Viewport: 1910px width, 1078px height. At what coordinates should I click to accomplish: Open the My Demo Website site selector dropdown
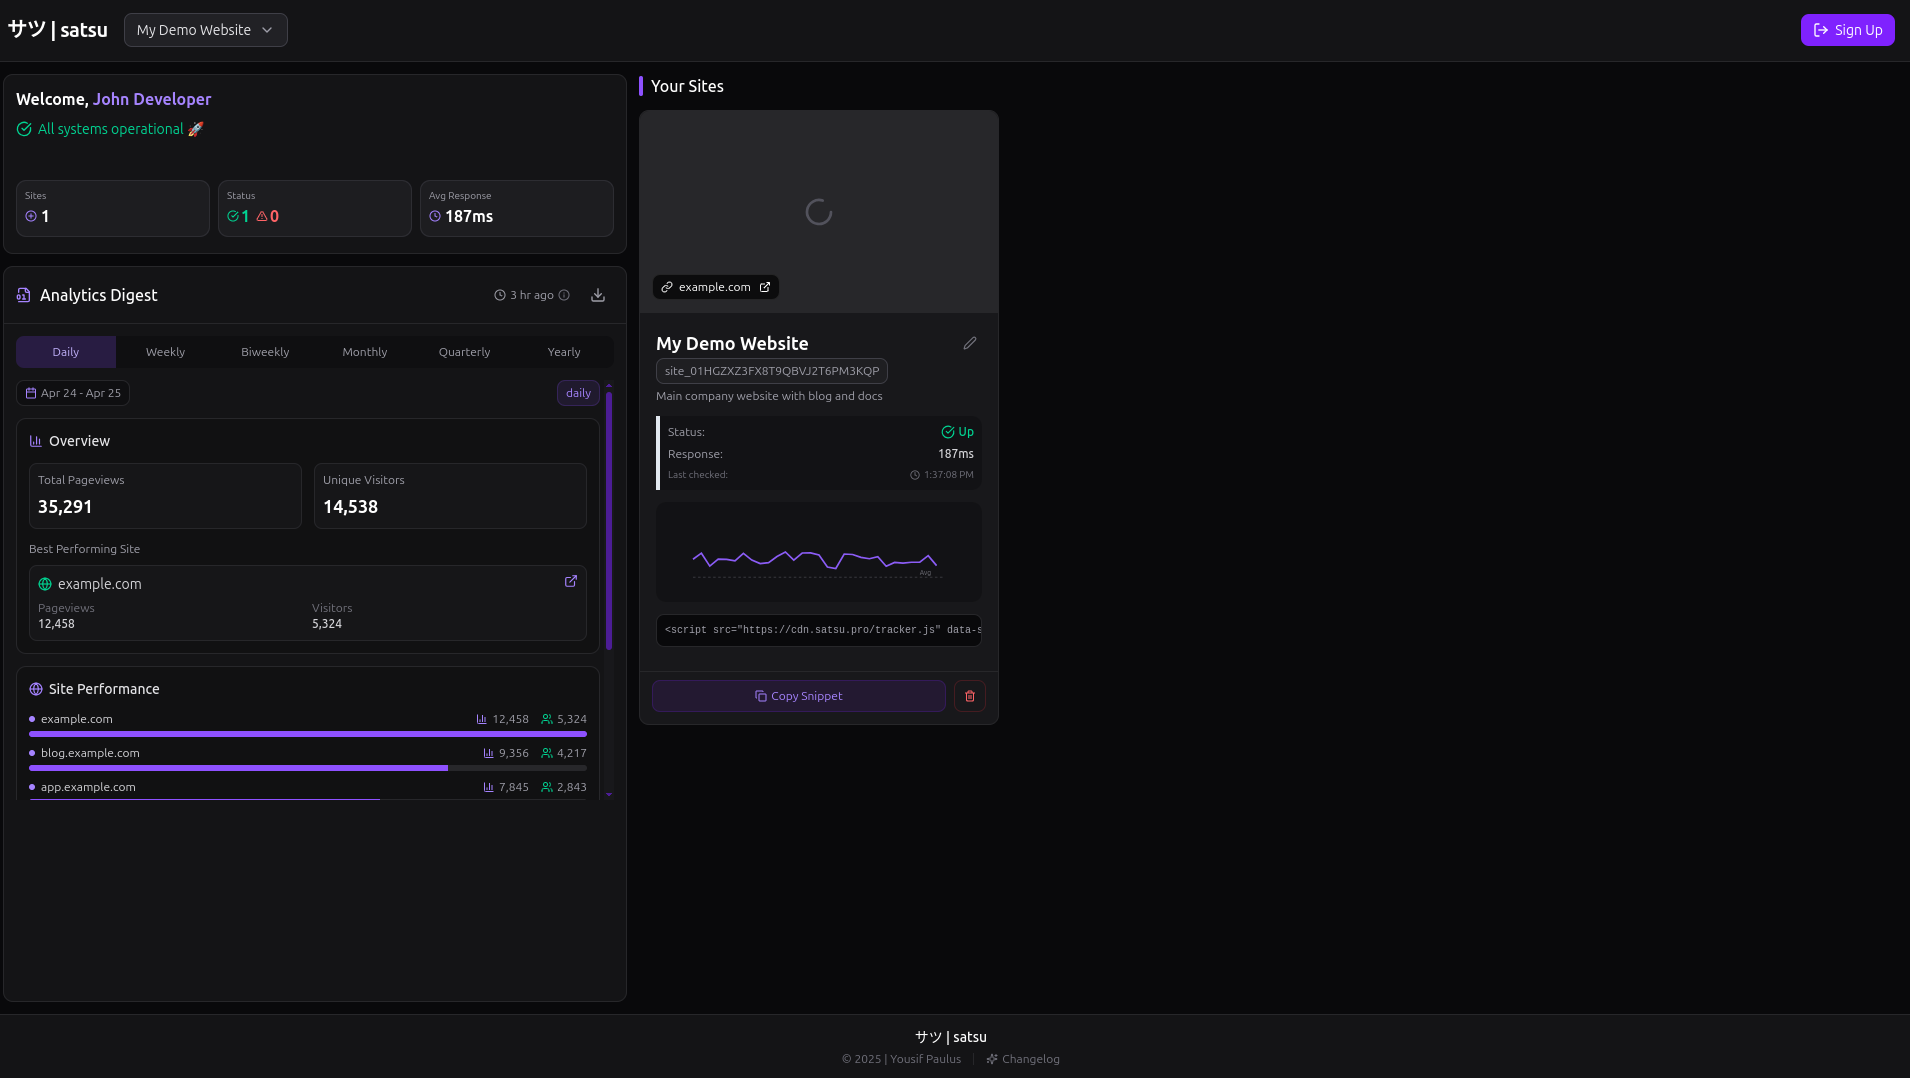click(x=205, y=30)
